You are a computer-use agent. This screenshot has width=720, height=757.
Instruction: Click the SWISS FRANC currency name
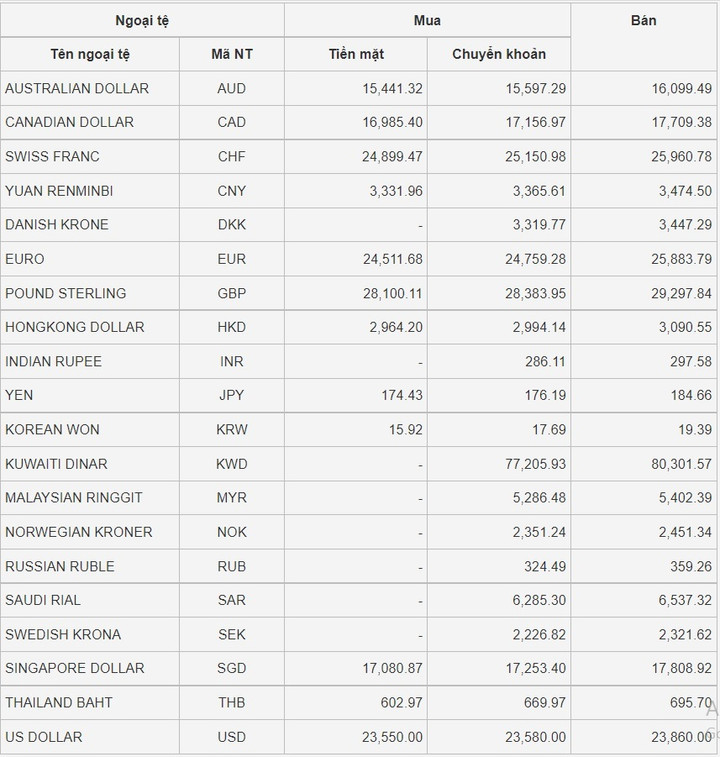52,156
